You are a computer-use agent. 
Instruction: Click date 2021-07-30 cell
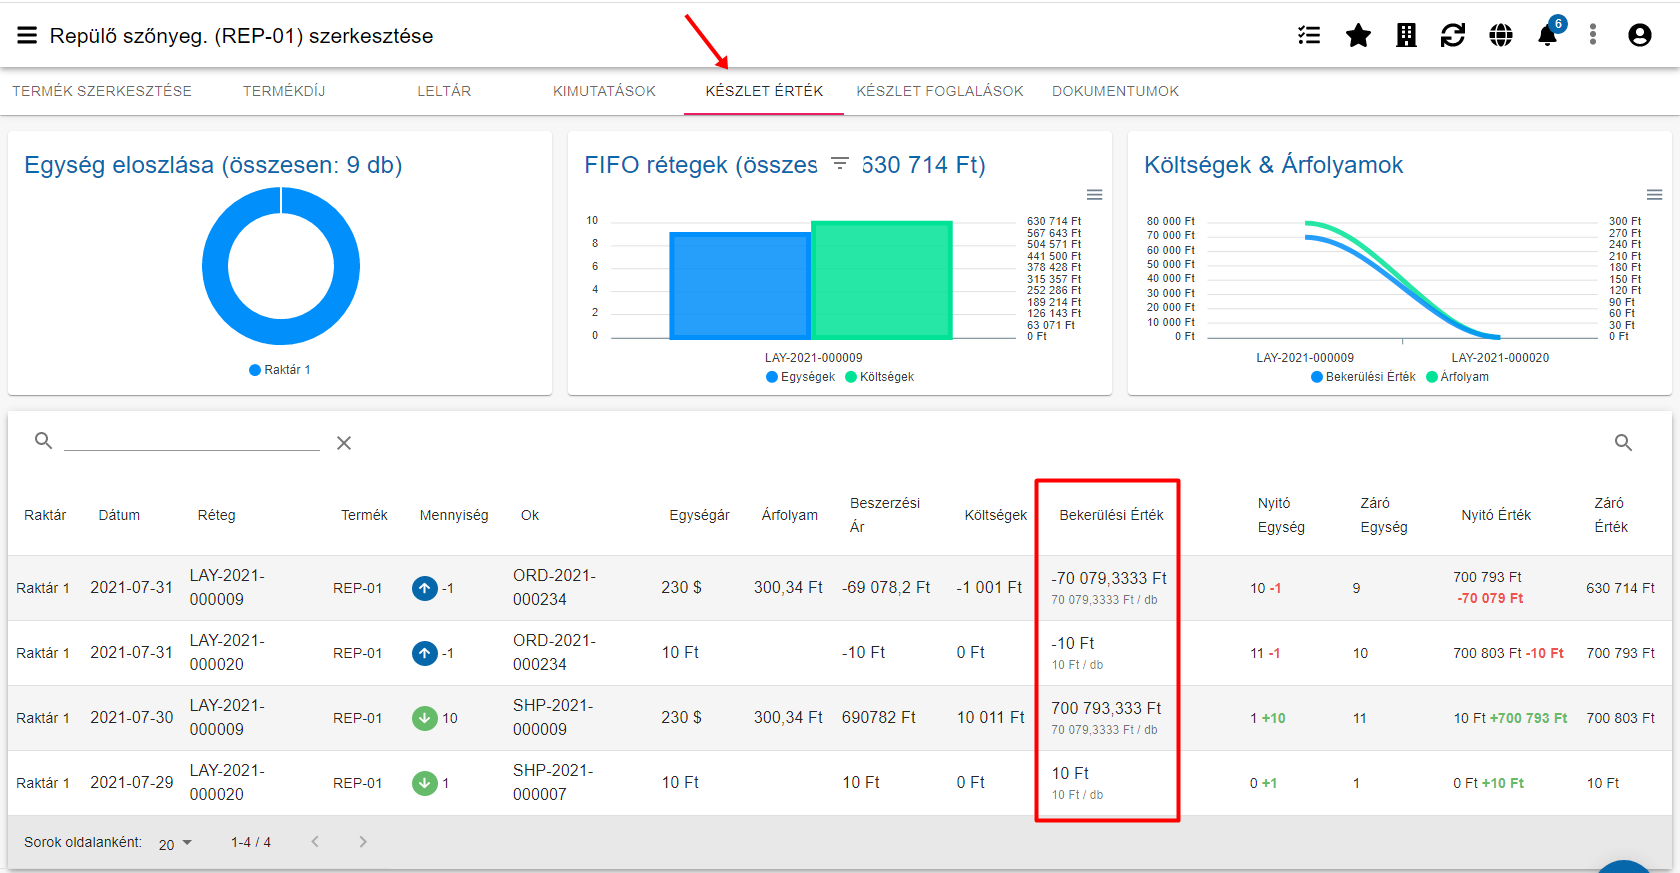click(x=131, y=718)
